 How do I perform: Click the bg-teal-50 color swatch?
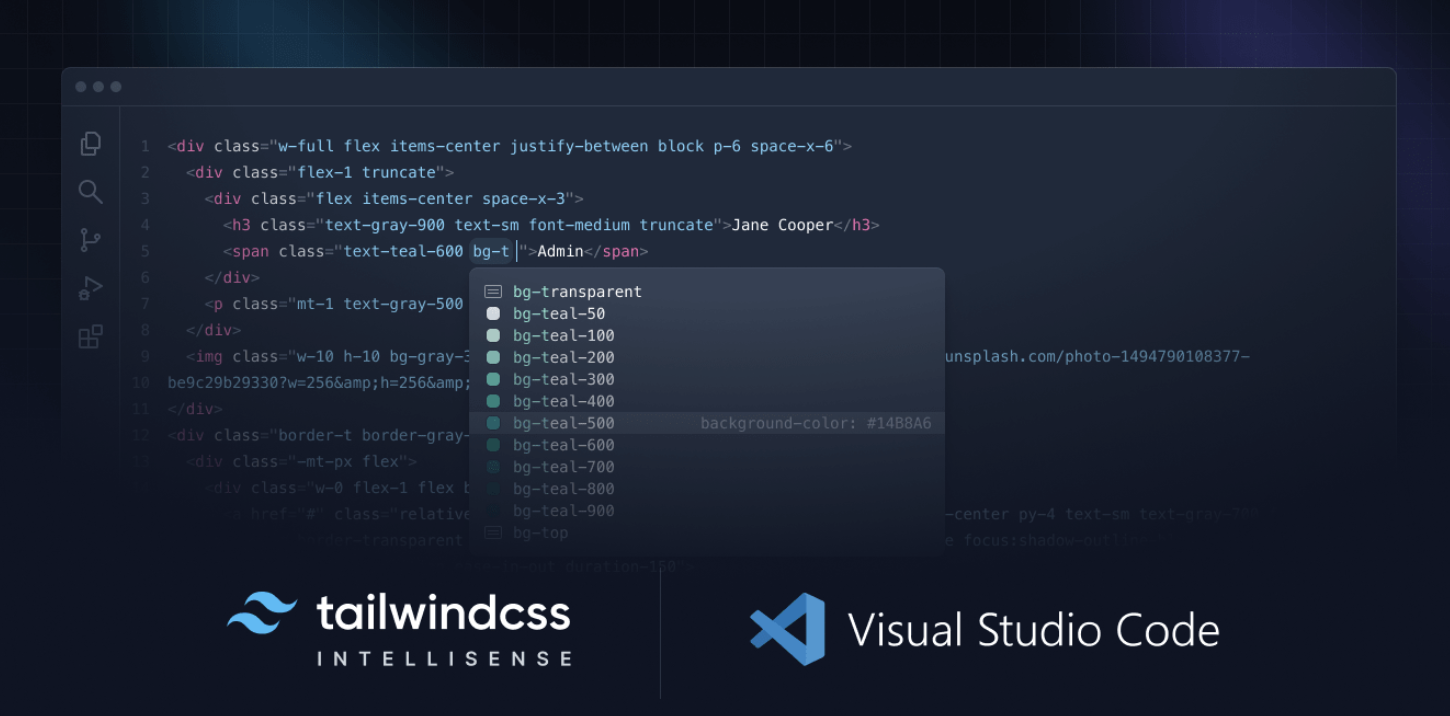click(x=493, y=314)
